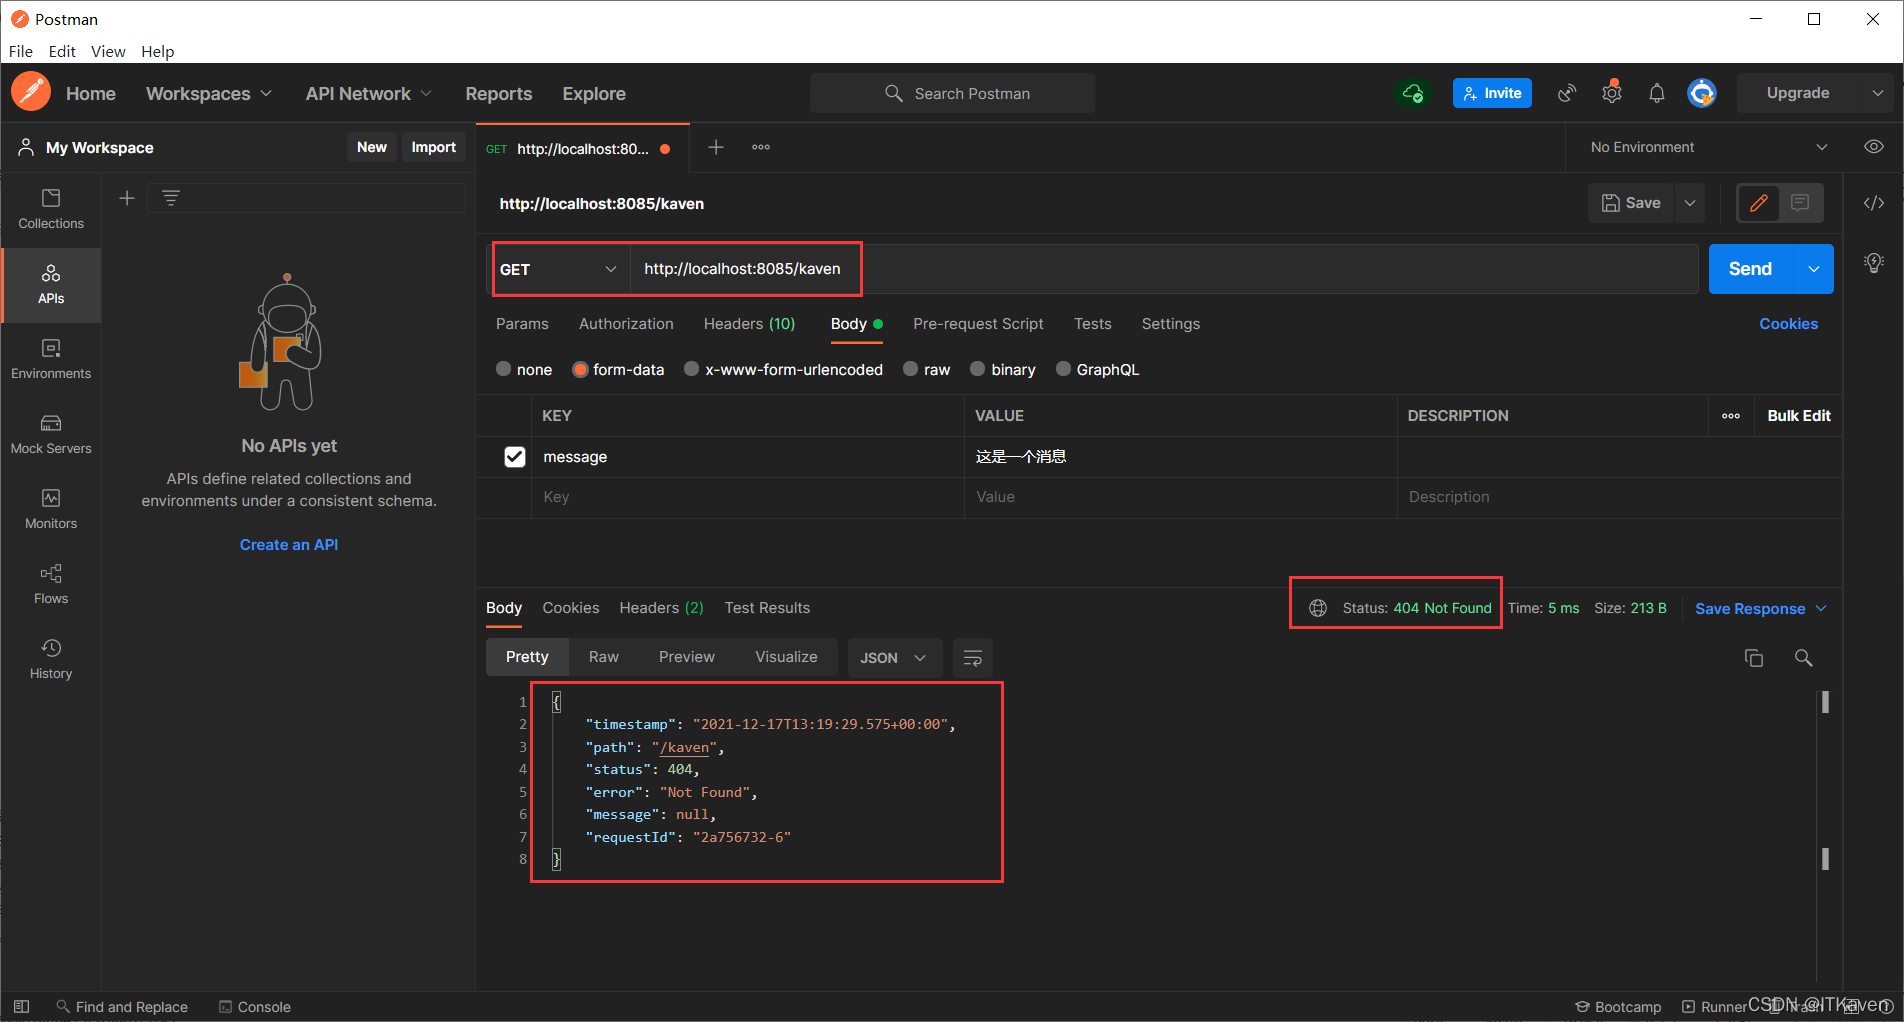Switch to the Pre-request Script tab

[x=978, y=324]
